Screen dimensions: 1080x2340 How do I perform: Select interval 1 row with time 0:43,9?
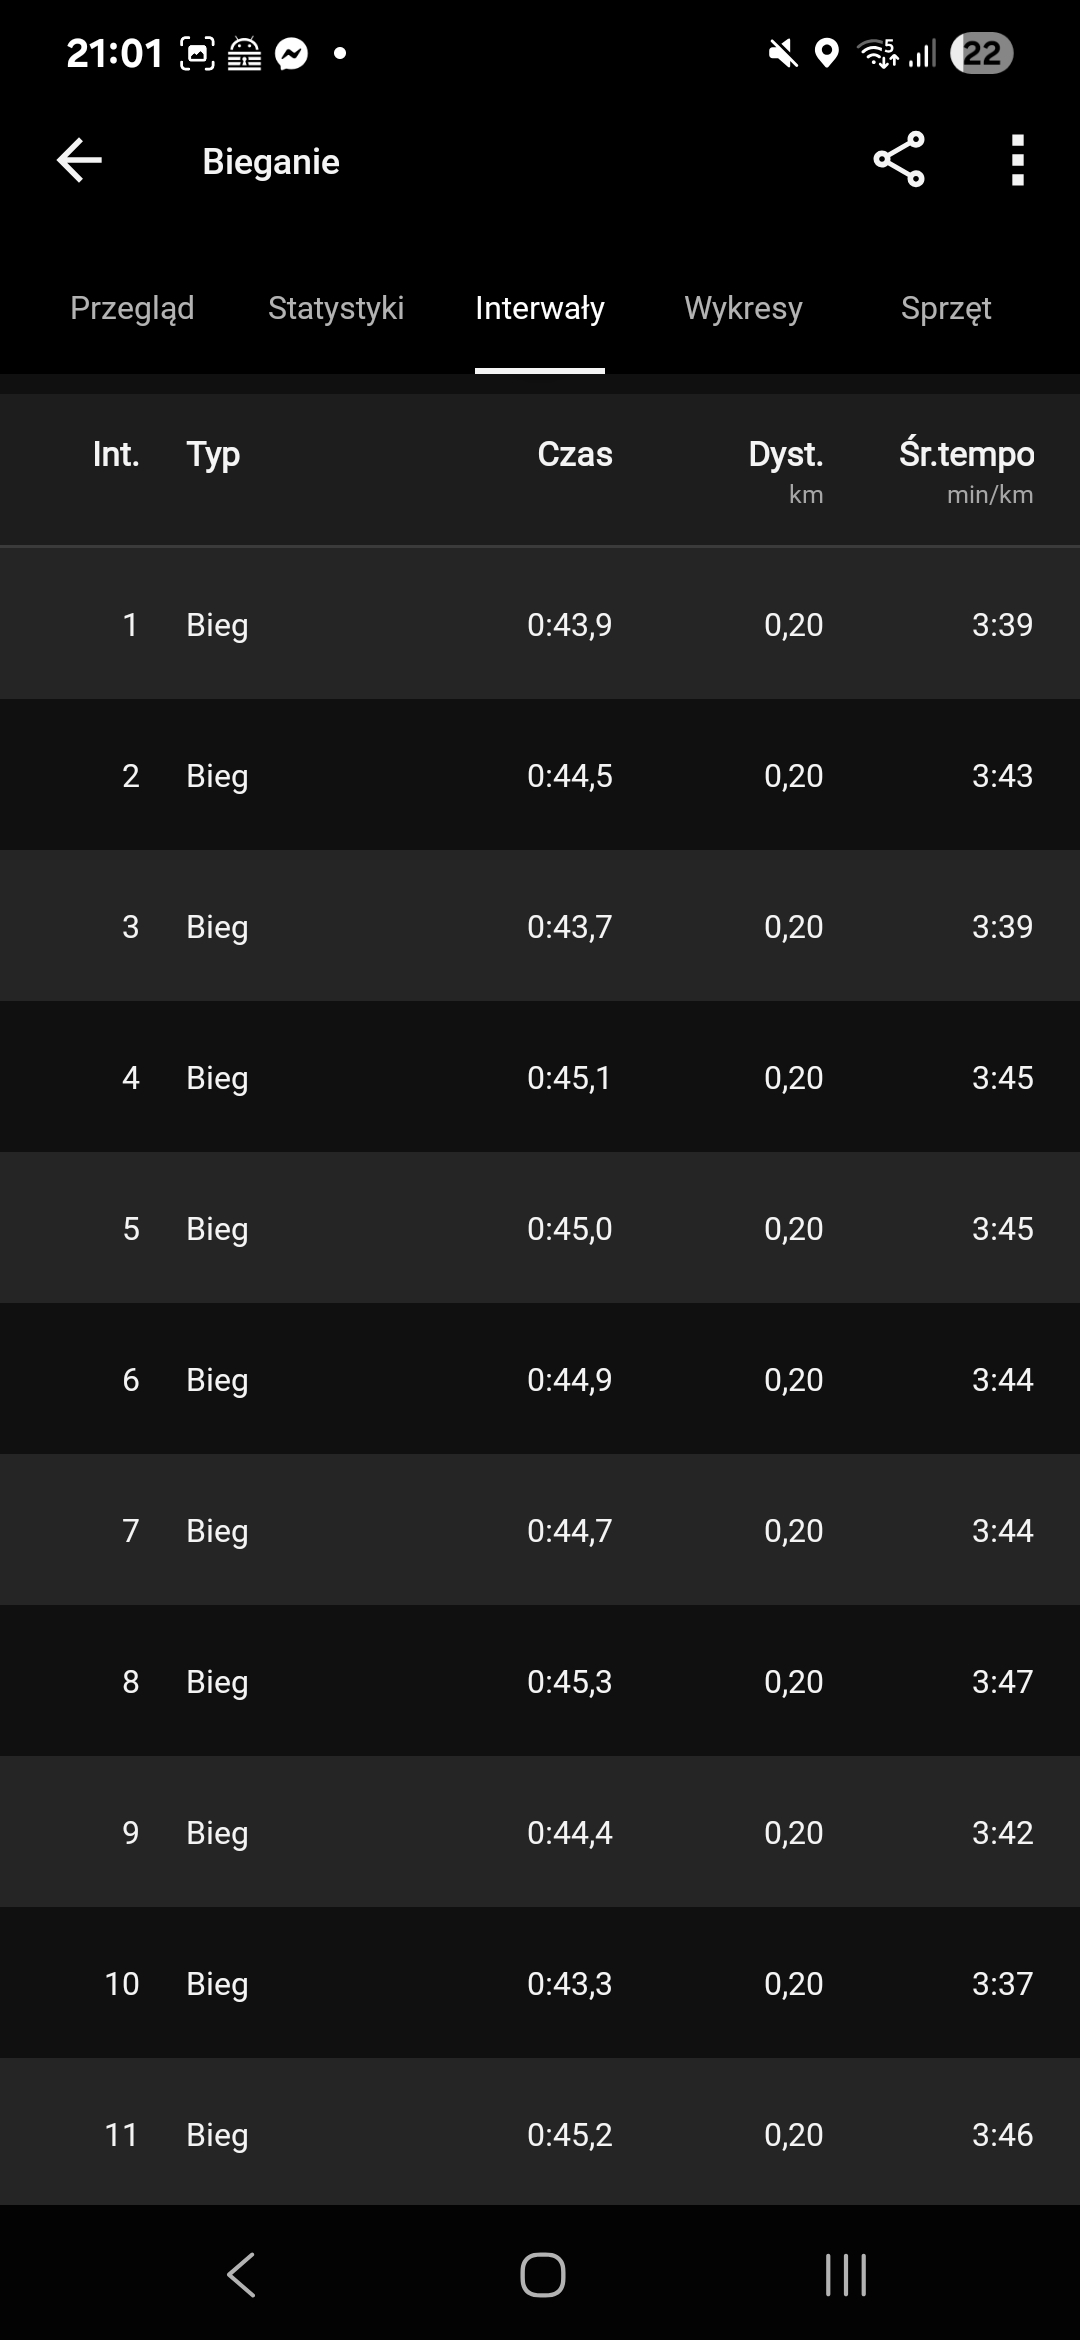[540, 625]
